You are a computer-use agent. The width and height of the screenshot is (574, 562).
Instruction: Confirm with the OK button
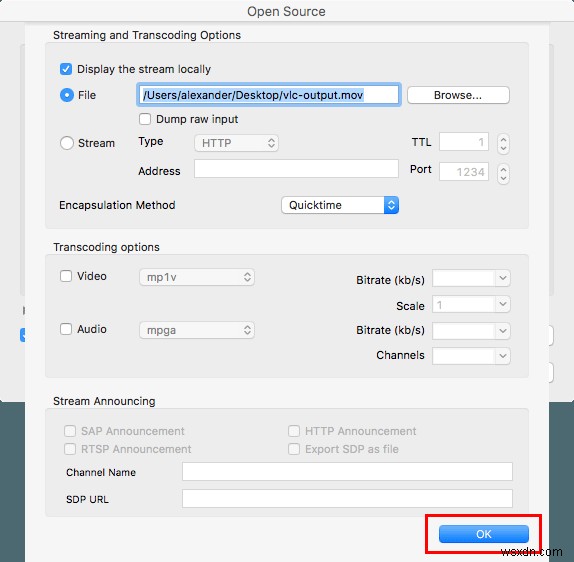click(x=484, y=534)
